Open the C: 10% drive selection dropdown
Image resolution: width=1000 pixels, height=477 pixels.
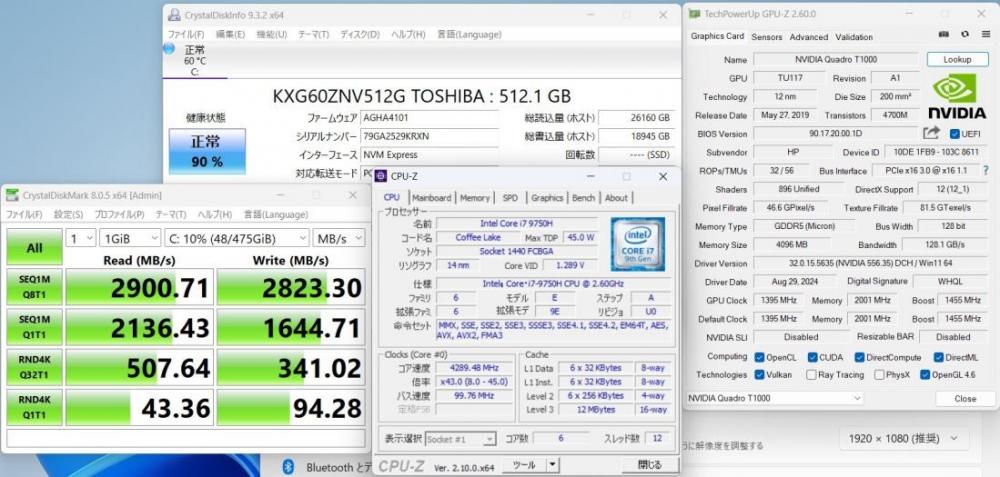click(237, 238)
